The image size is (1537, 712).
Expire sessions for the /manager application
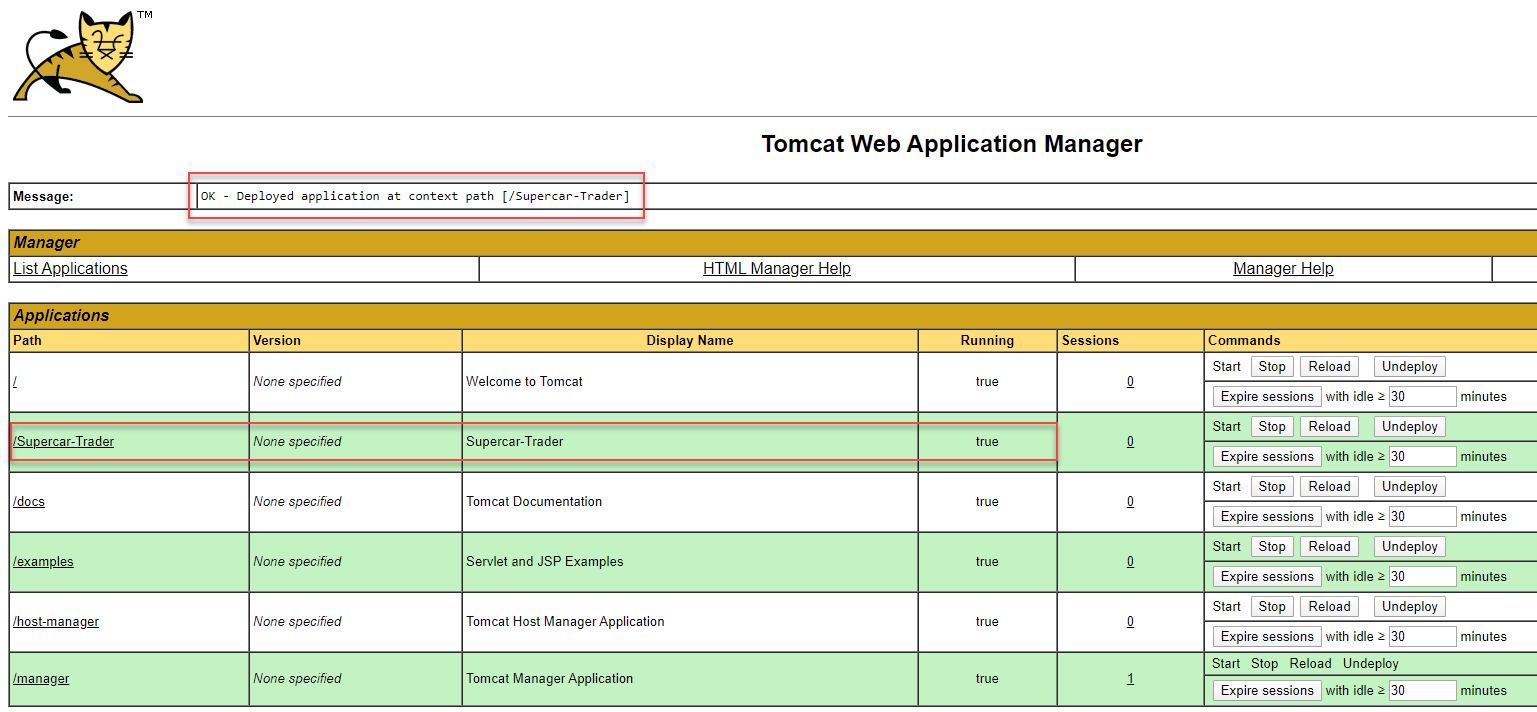click(x=1267, y=691)
